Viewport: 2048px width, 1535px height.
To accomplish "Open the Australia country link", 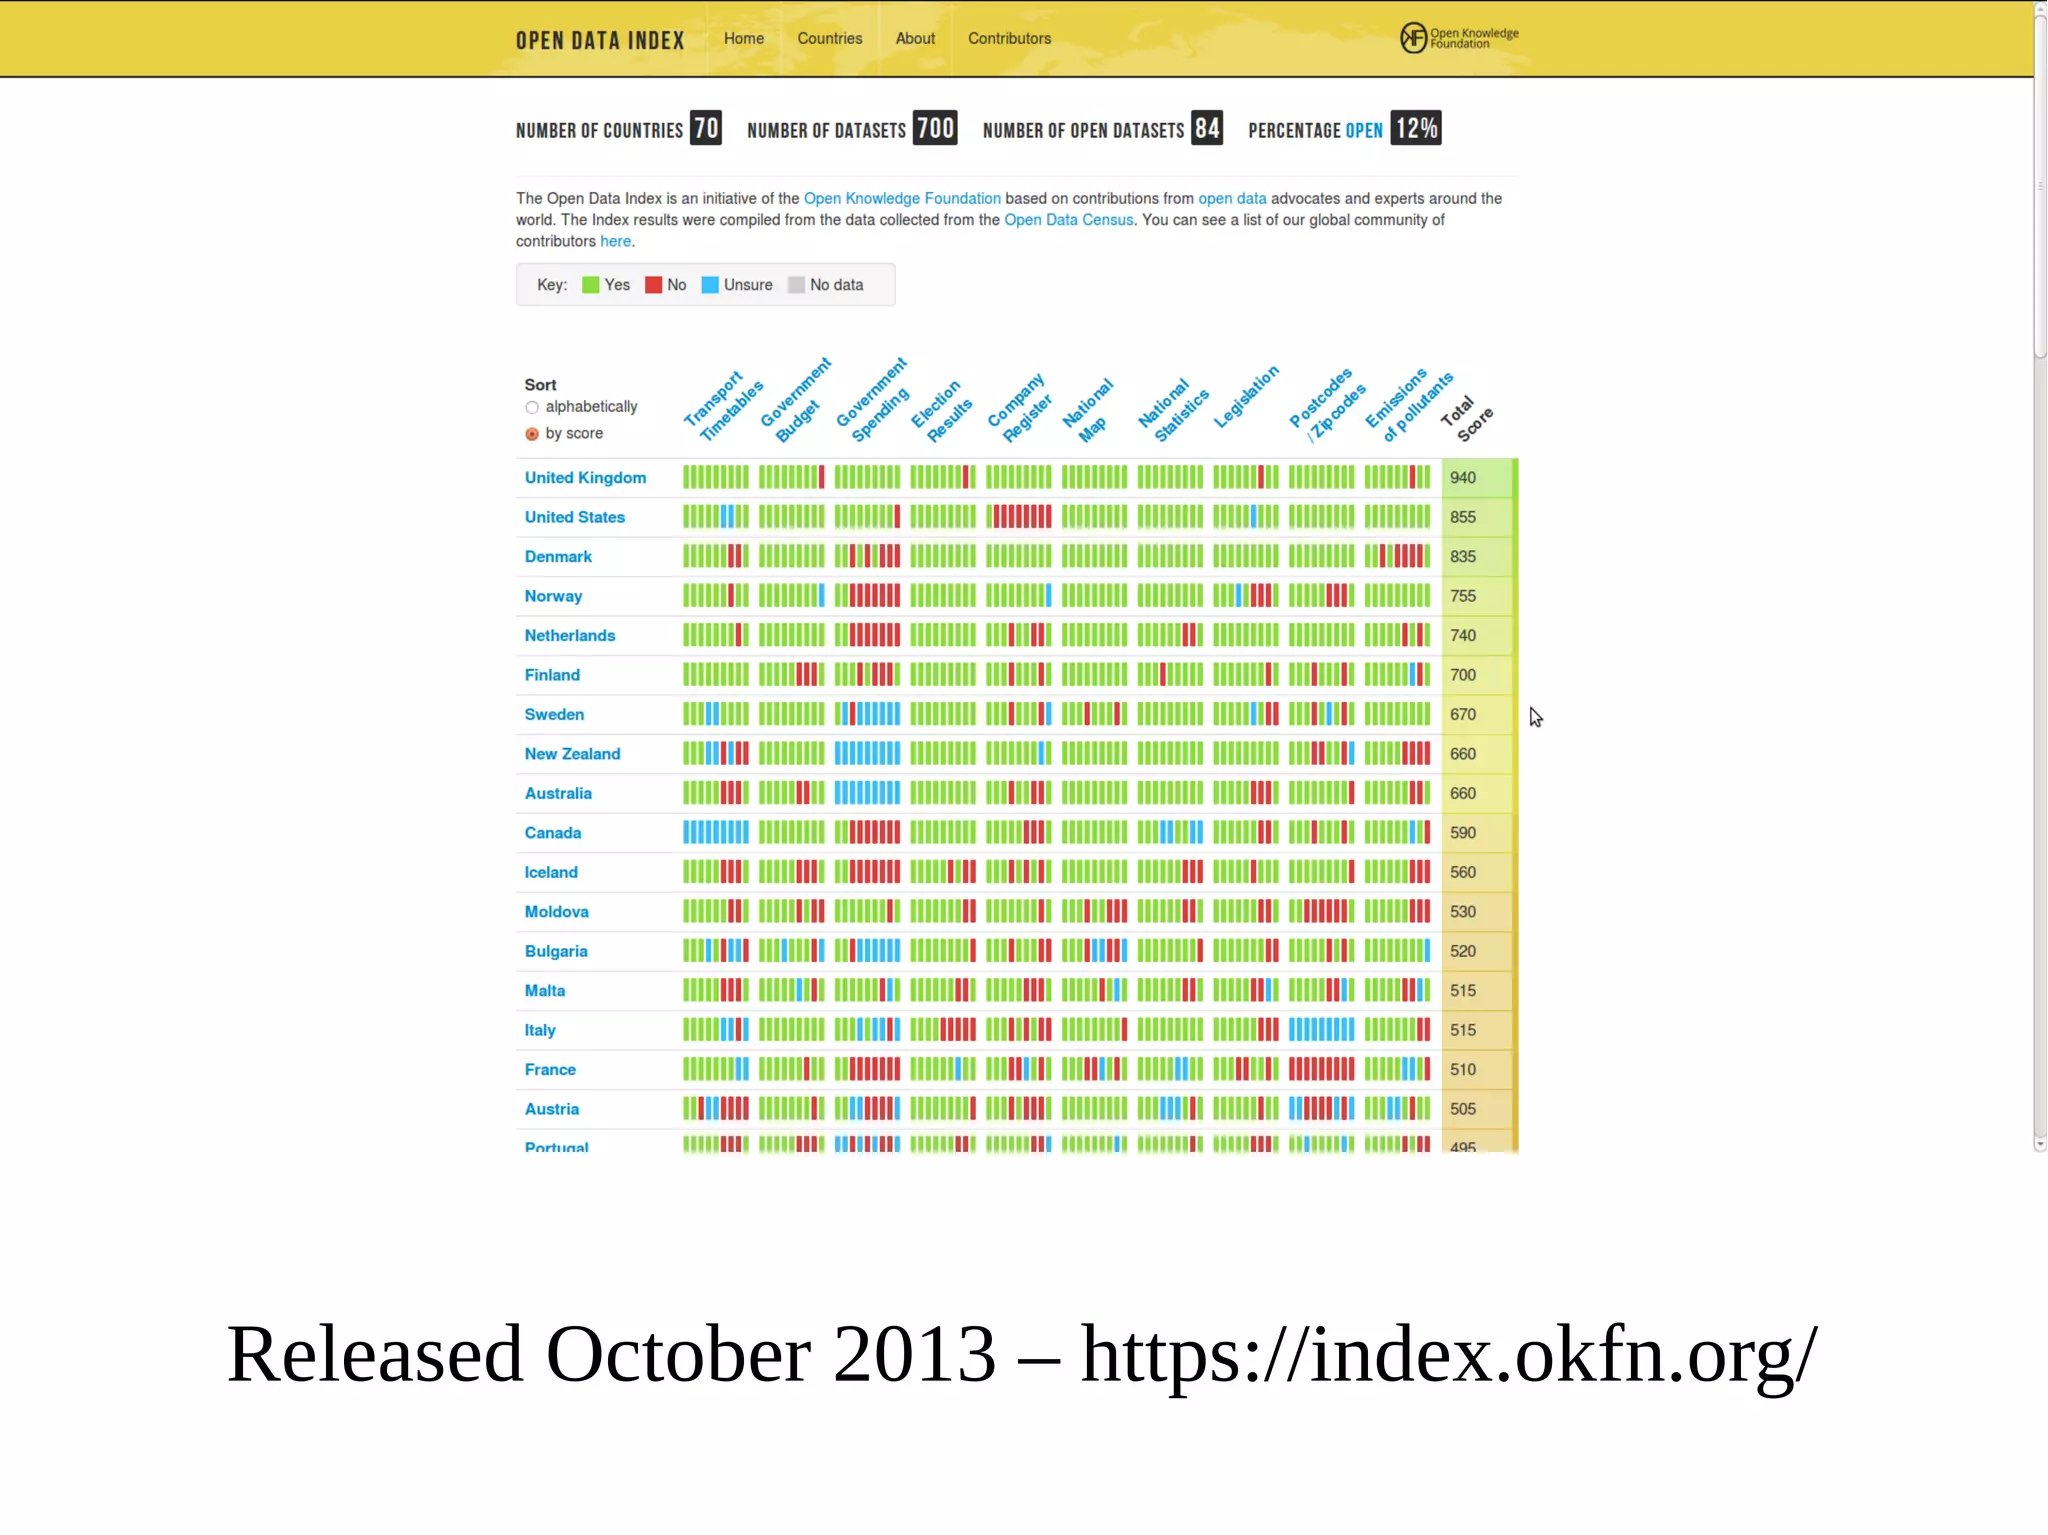I will click(x=558, y=794).
